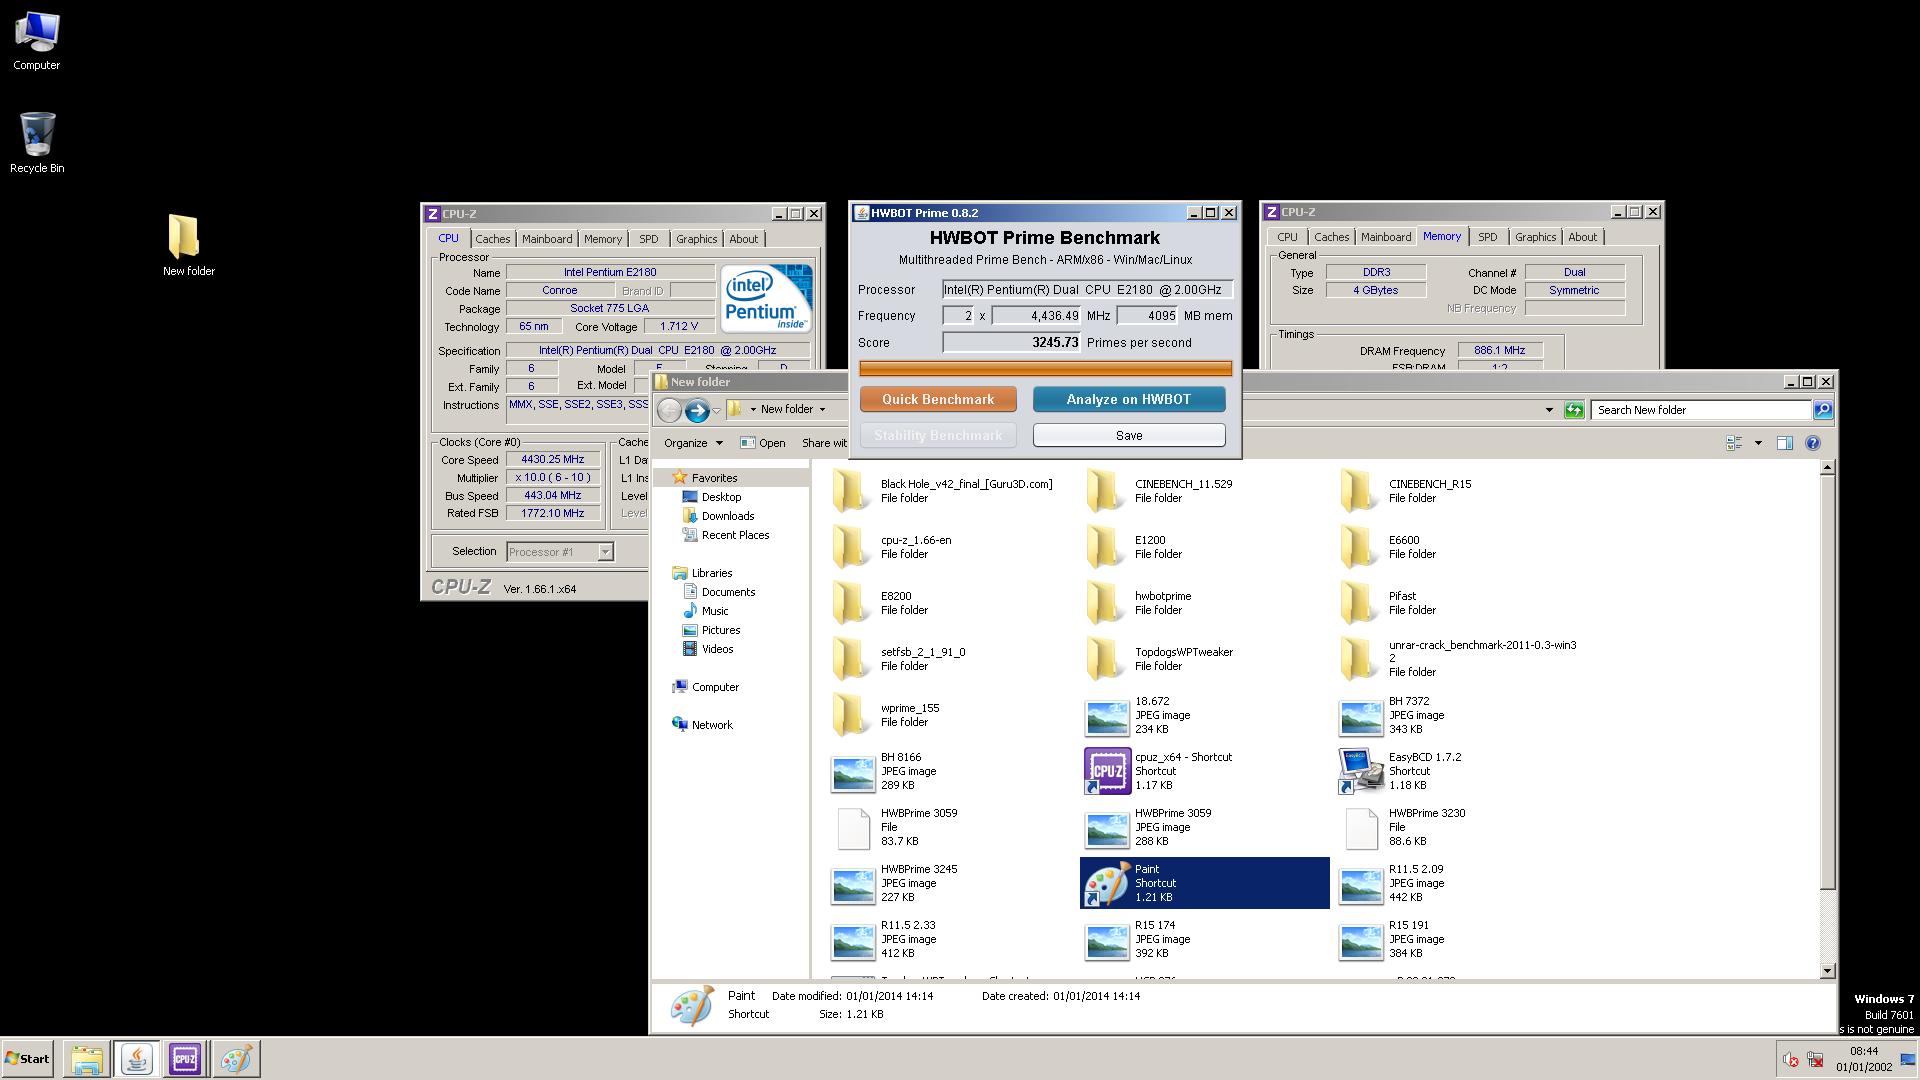This screenshot has width=1920, height=1080.
Task: Click the change view icon
Action: 1734,443
